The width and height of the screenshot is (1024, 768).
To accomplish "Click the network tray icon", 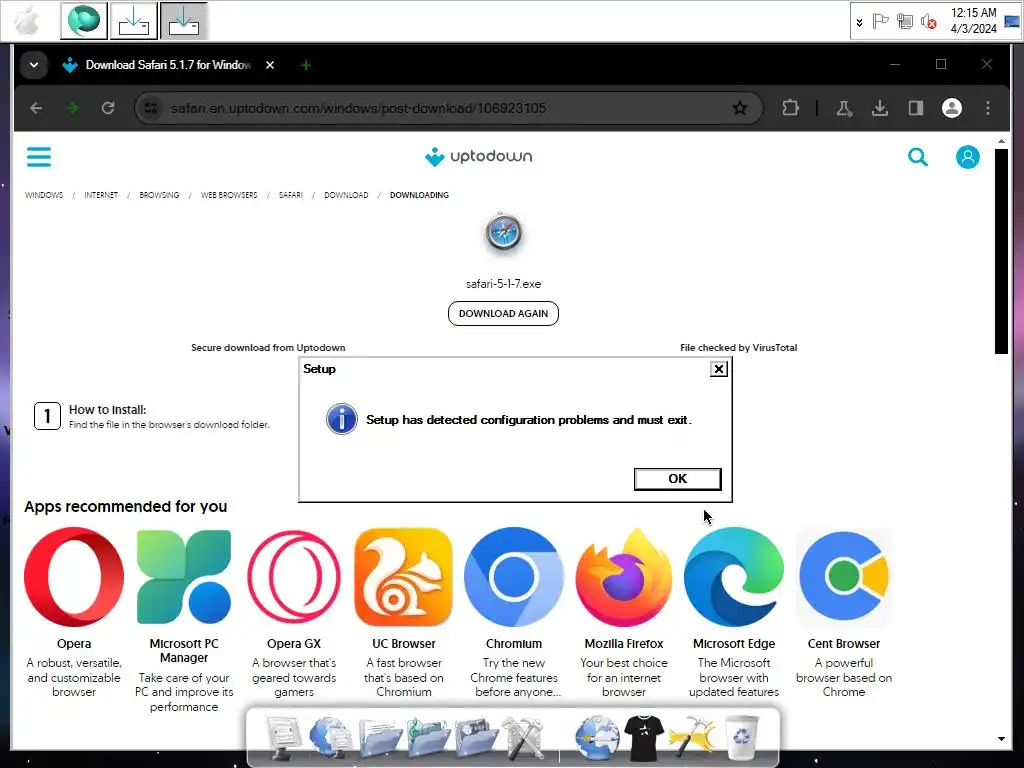I will (x=904, y=22).
